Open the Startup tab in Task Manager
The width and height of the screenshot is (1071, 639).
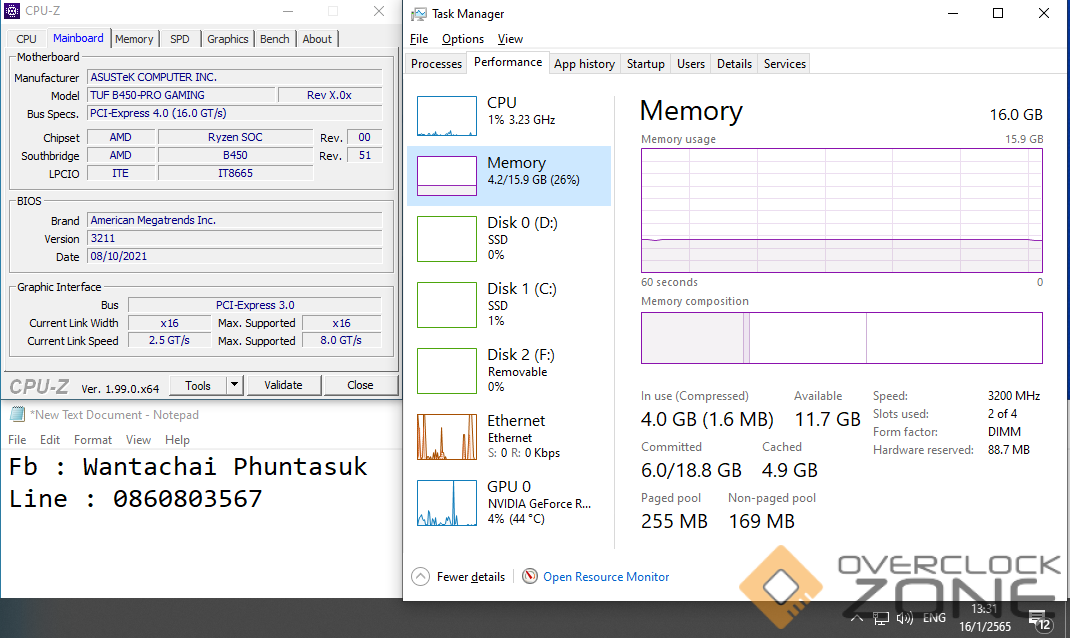tap(645, 64)
